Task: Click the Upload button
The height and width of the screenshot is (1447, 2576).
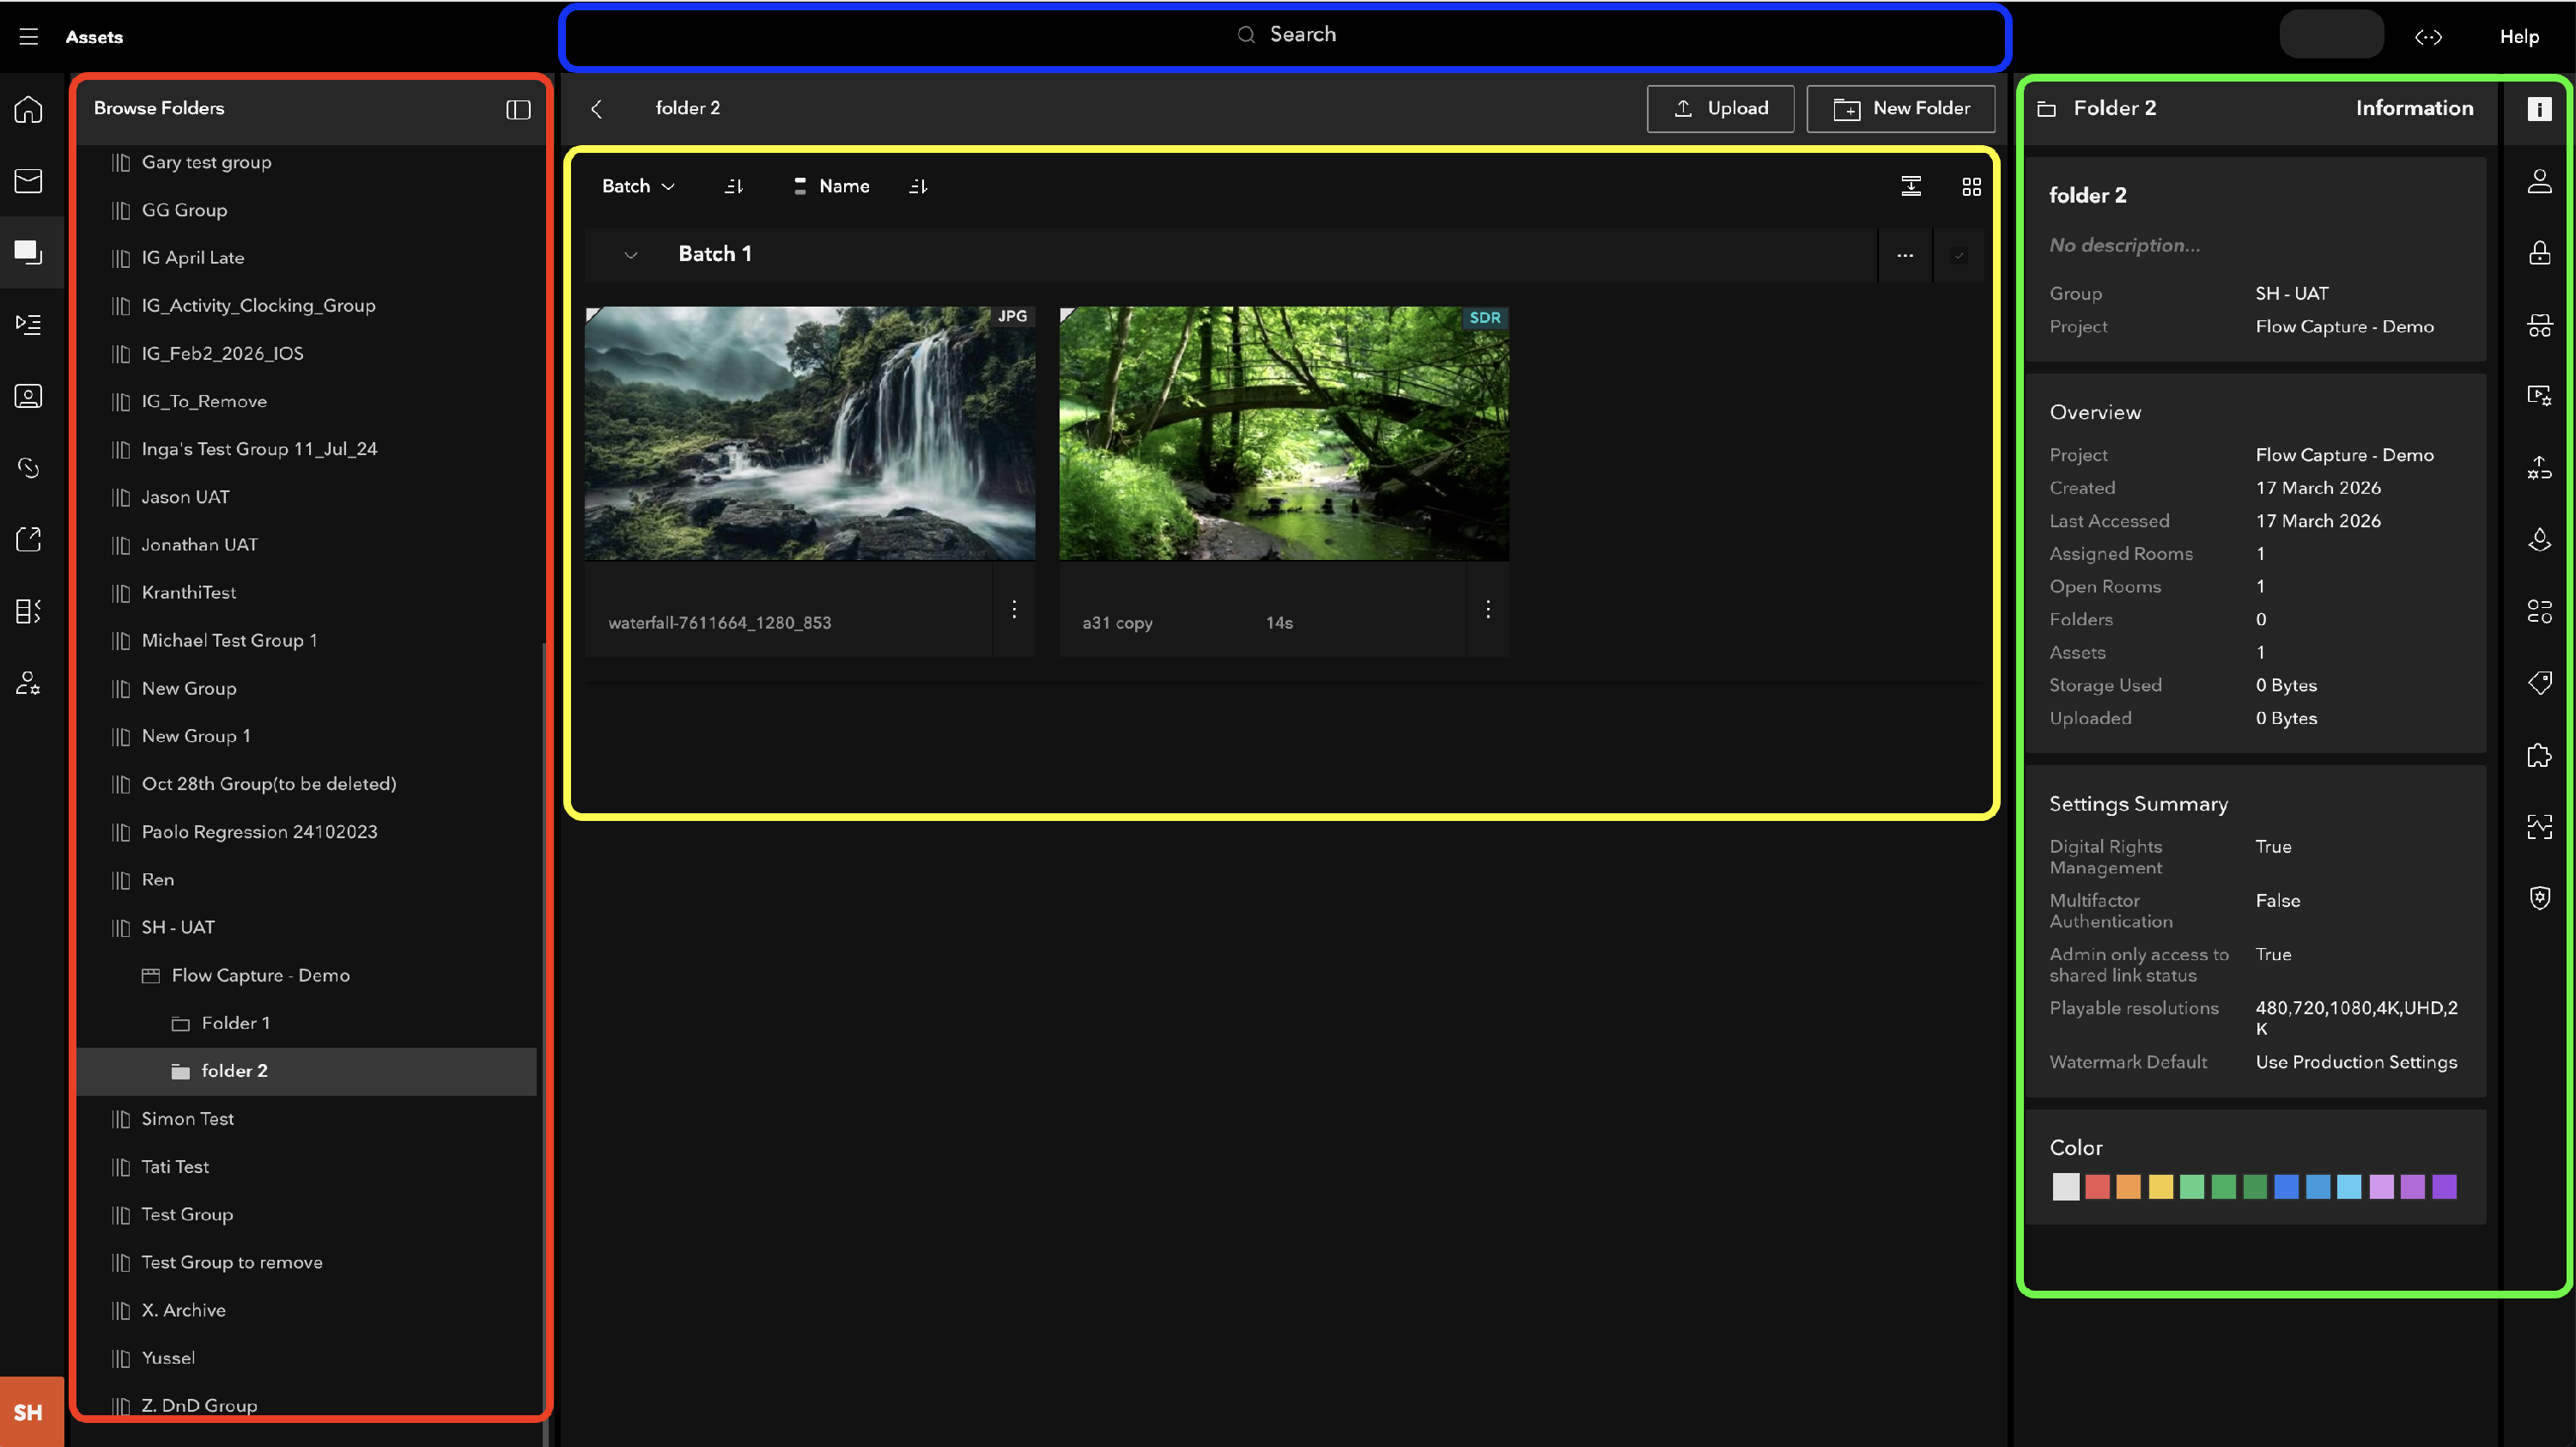Action: [1720, 109]
